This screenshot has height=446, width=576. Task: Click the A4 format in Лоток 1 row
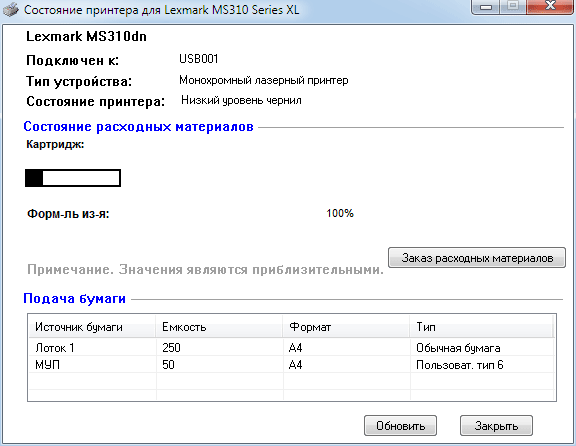(295, 348)
